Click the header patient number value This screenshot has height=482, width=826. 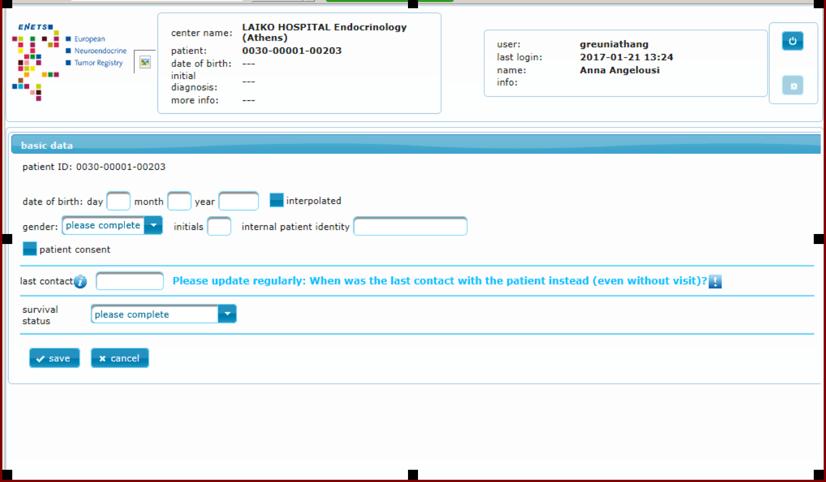click(292, 51)
